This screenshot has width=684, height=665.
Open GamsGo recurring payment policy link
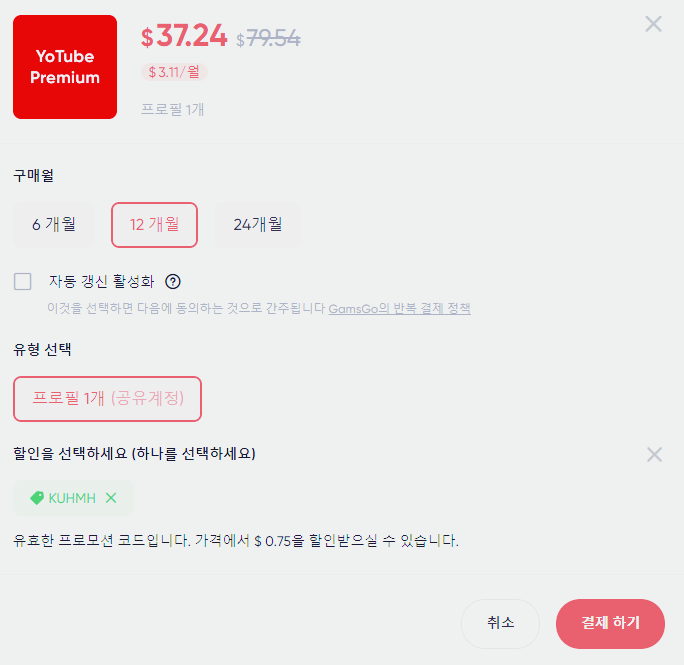(399, 309)
